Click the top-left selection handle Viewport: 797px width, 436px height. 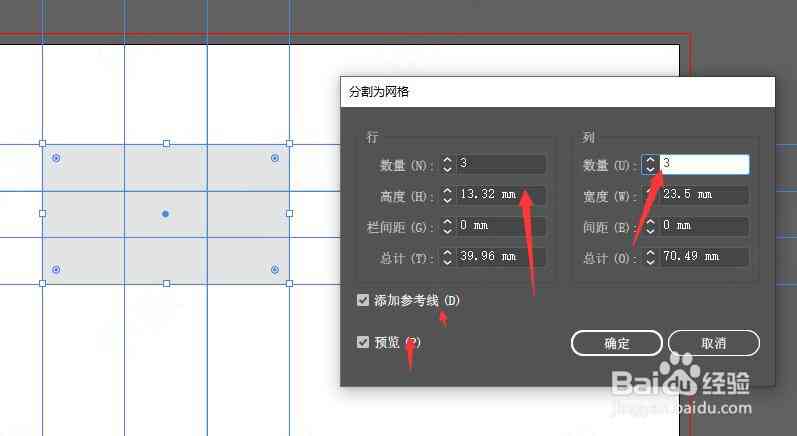coord(43,144)
